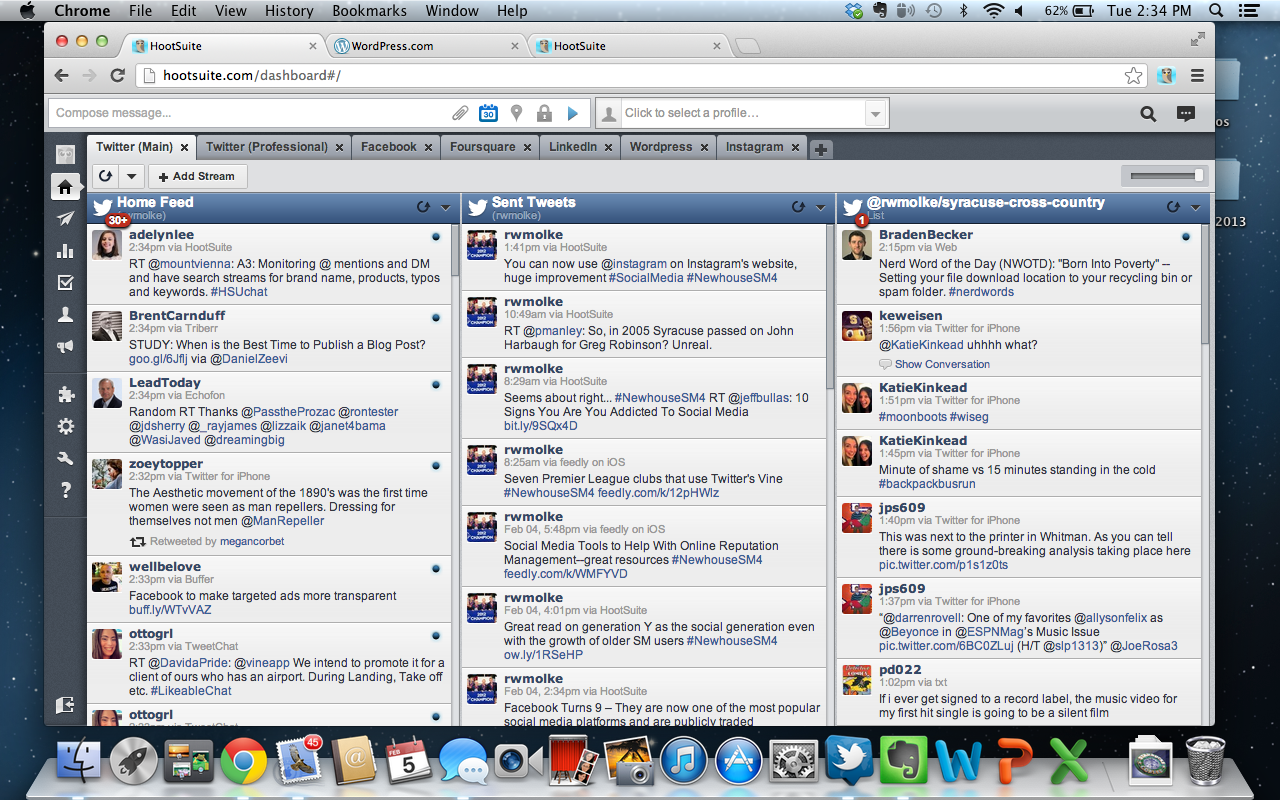Expand the profile selector dropdown arrow

[x=876, y=113]
